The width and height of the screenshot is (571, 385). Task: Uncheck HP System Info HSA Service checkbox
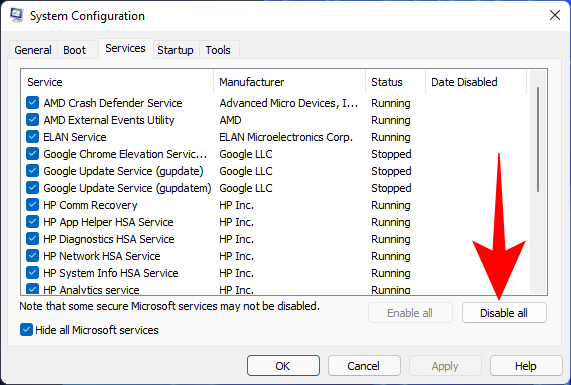point(32,273)
